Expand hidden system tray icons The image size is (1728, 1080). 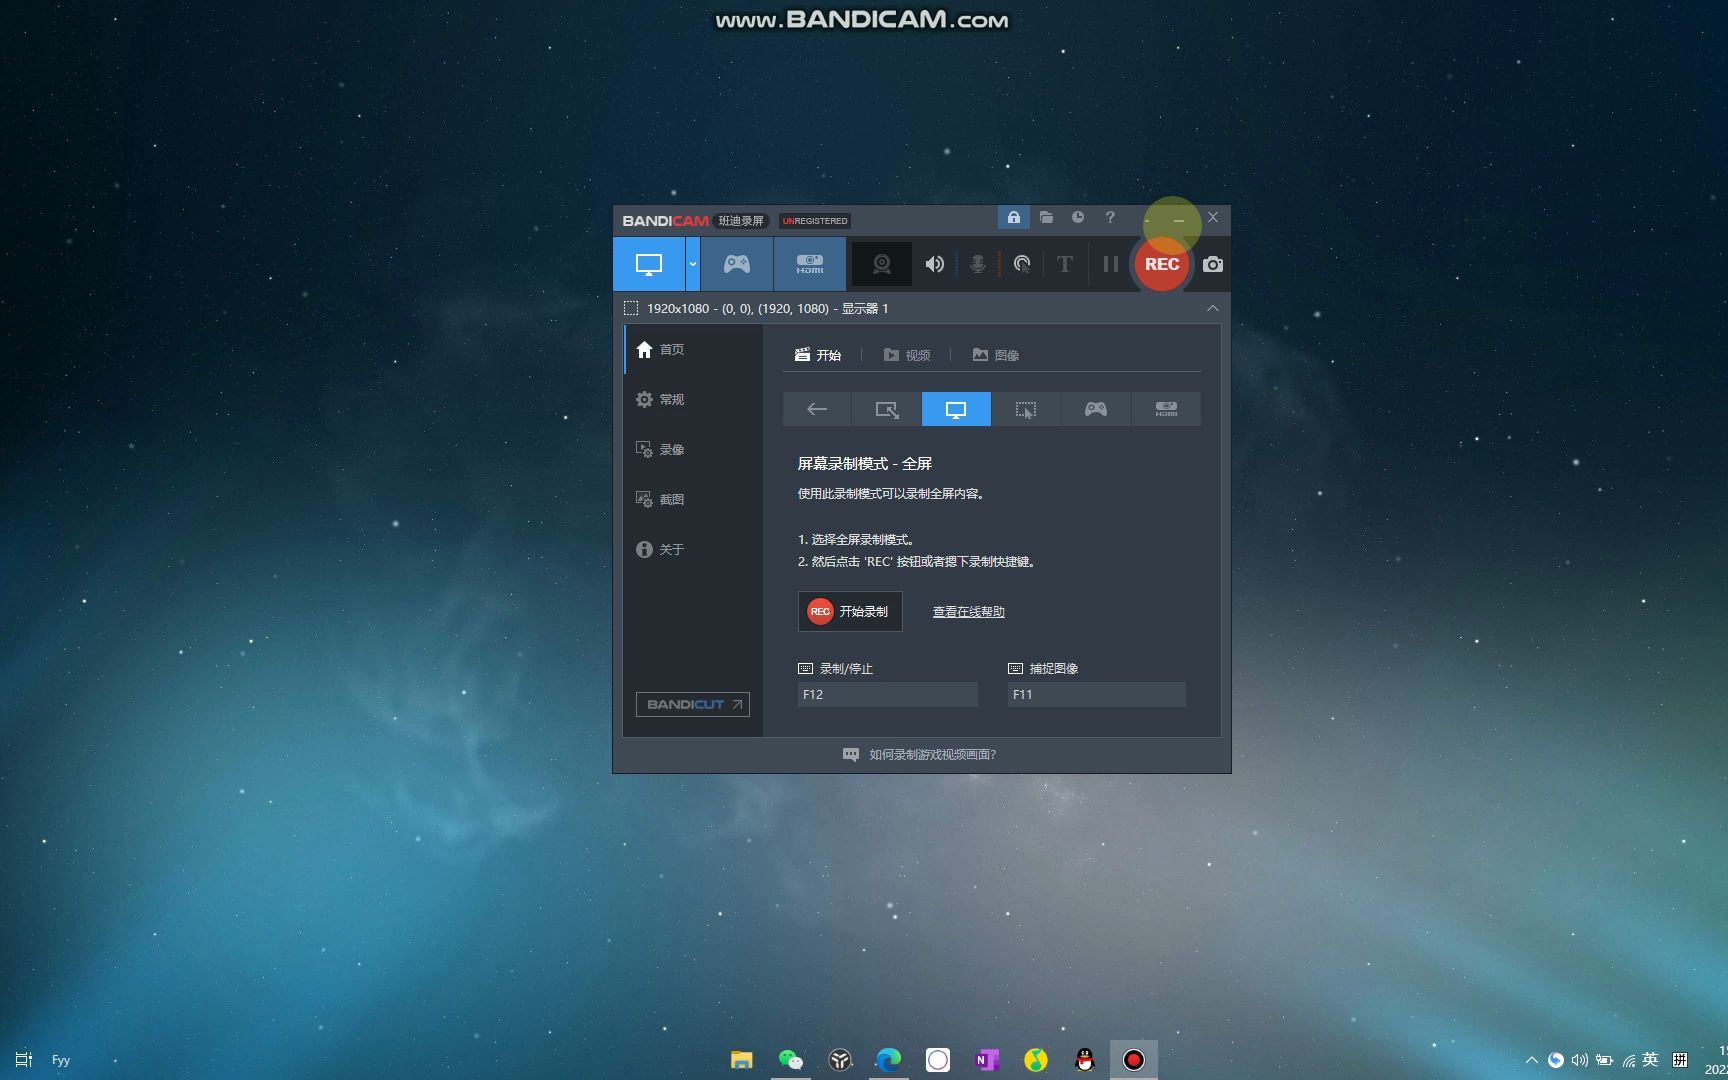1531,1060
